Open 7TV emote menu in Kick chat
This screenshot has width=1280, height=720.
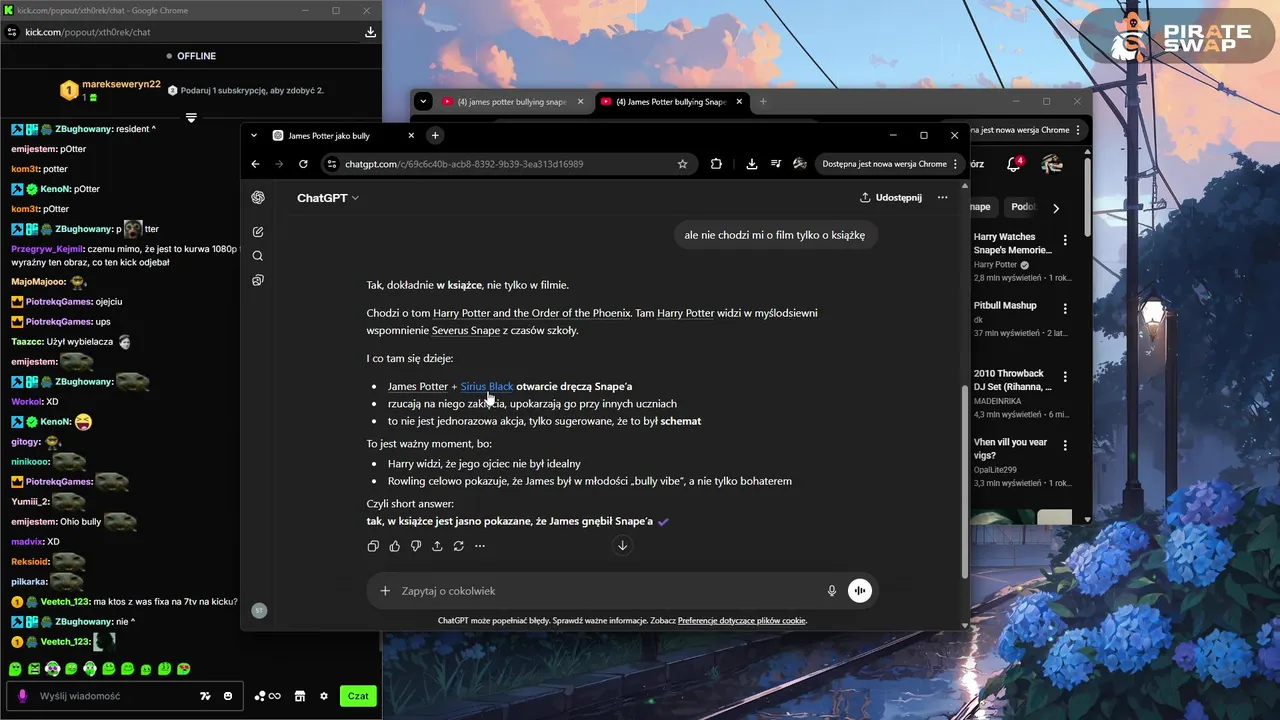pos(205,696)
